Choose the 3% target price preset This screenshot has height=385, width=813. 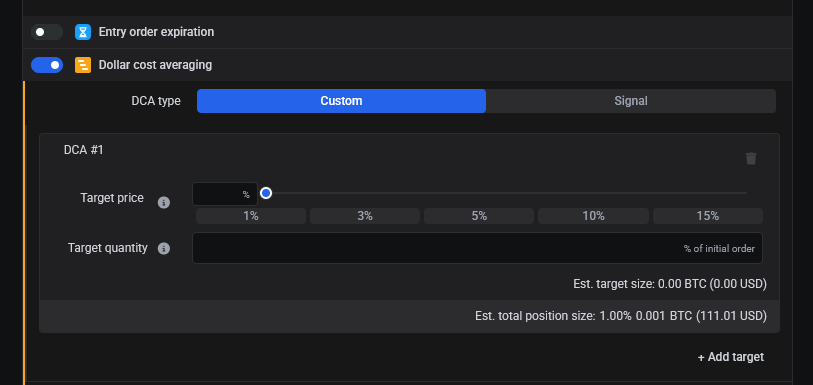pyautogui.click(x=365, y=216)
